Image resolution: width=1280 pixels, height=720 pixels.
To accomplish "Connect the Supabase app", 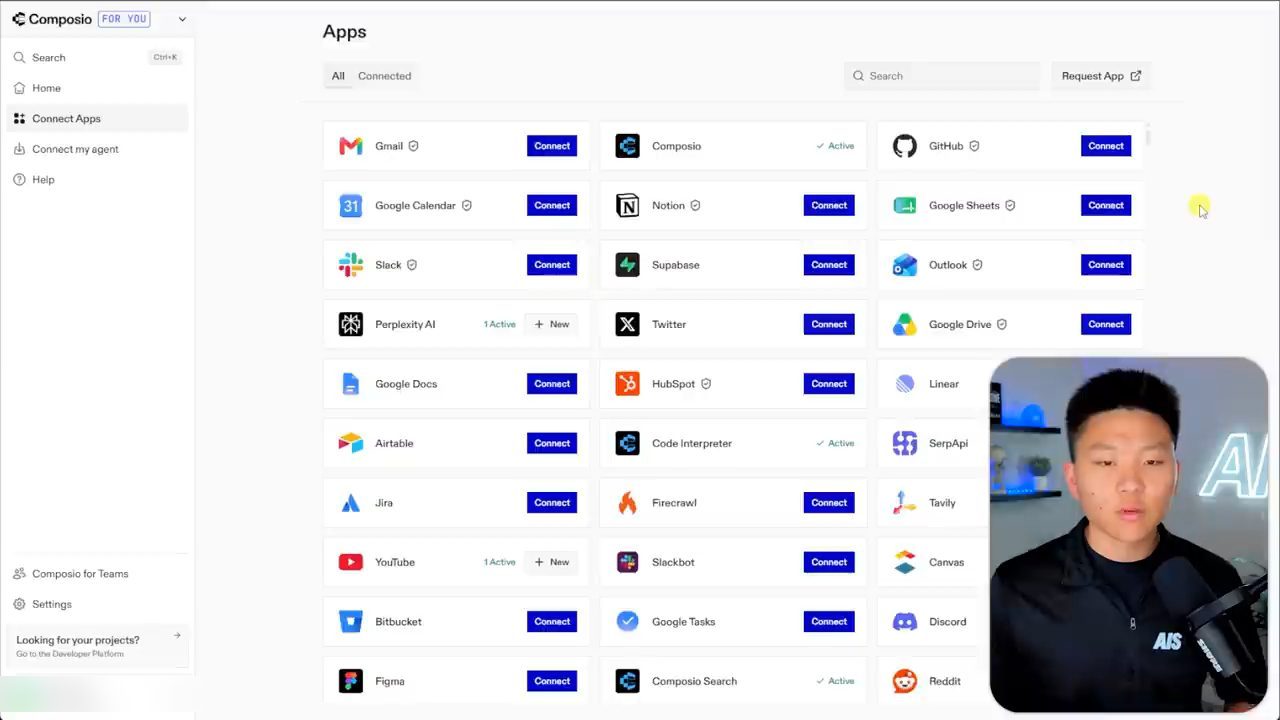I will pos(829,265).
